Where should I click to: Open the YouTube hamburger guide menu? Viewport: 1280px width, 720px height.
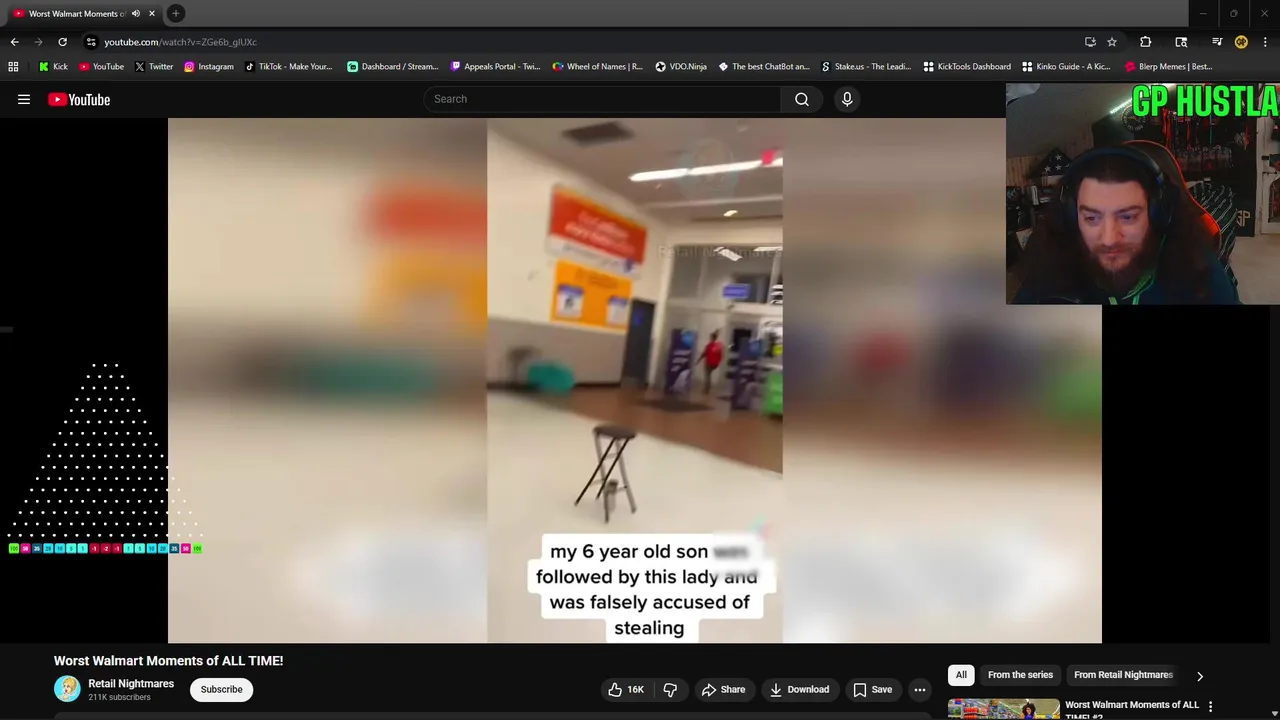click(x=24, y=99)
